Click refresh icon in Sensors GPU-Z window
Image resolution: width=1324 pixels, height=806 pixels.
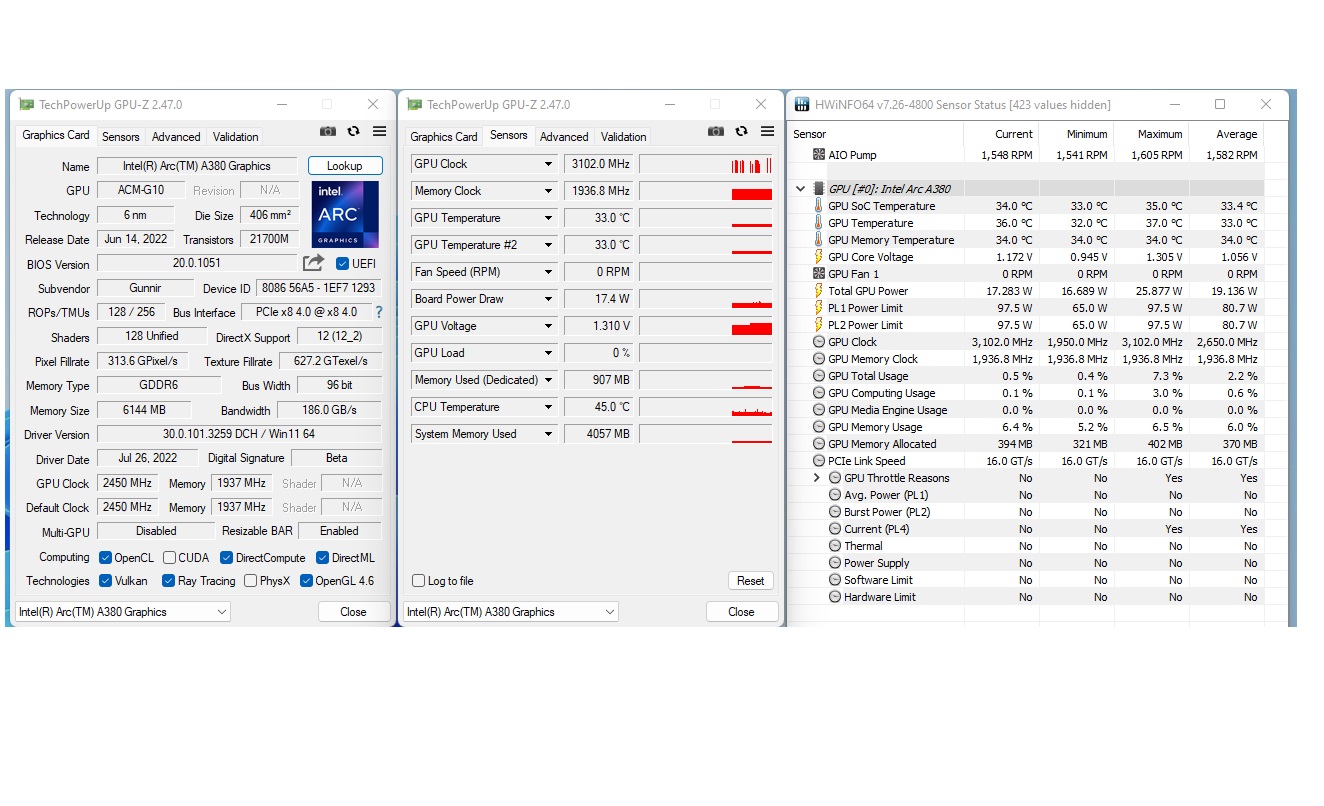tap(742, 131)
